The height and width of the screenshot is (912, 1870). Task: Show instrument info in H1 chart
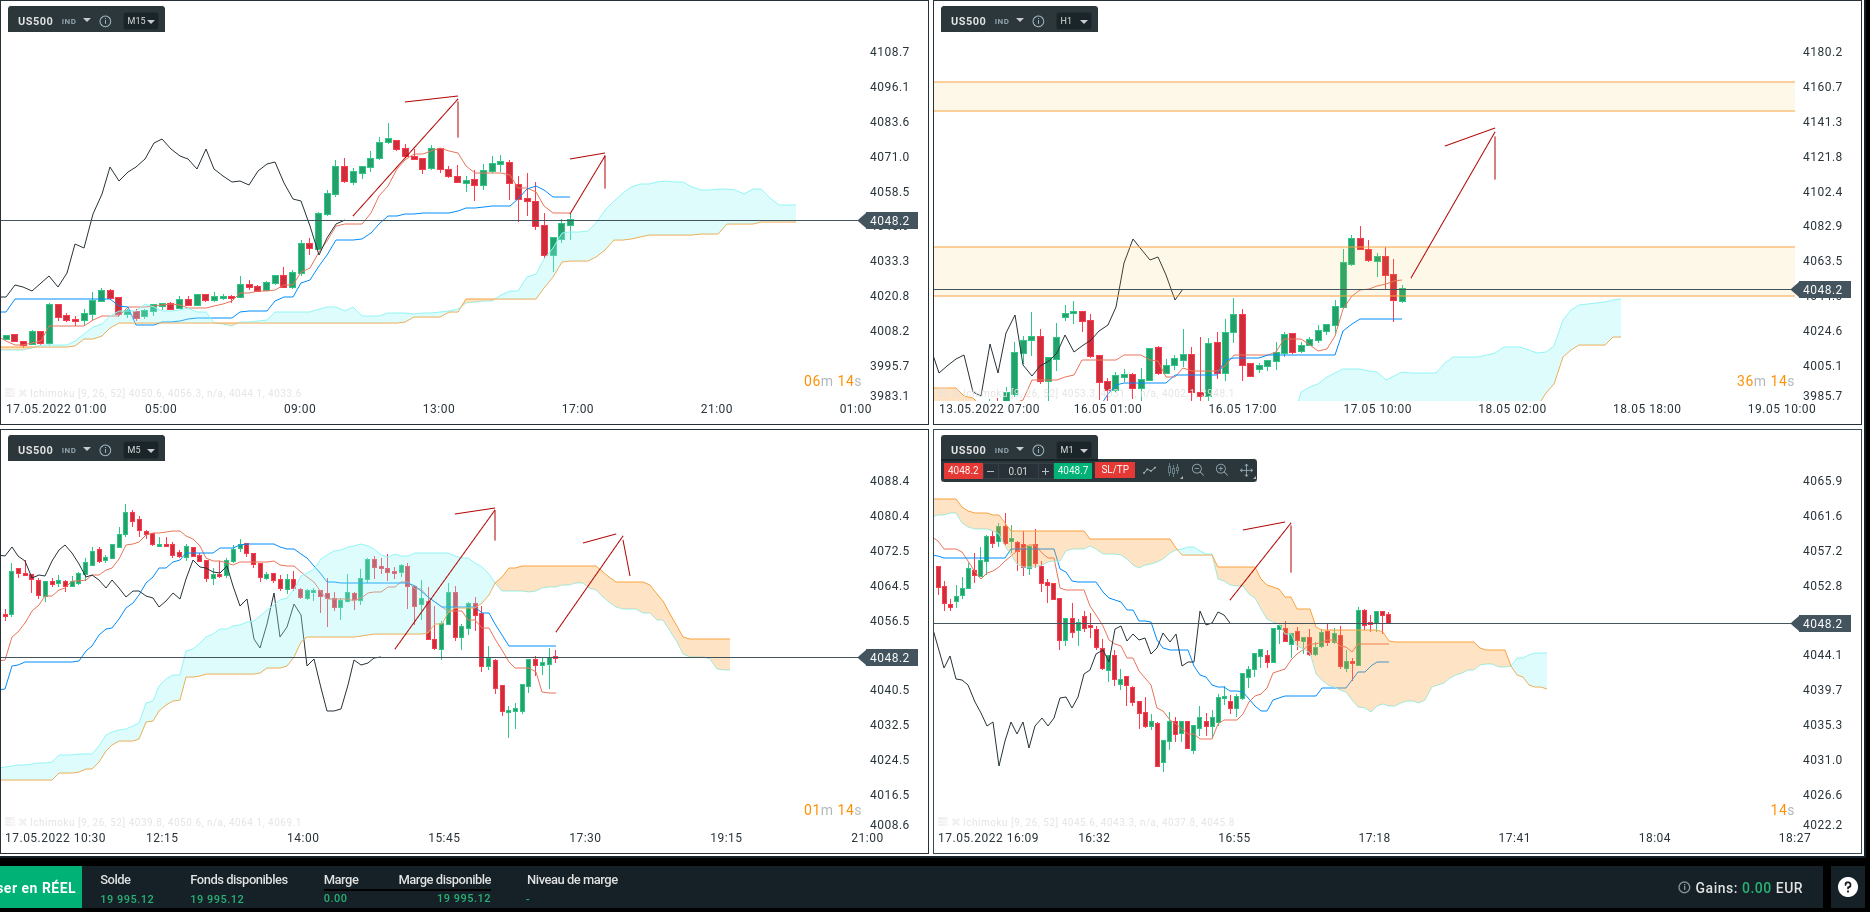pos(1038,21)
